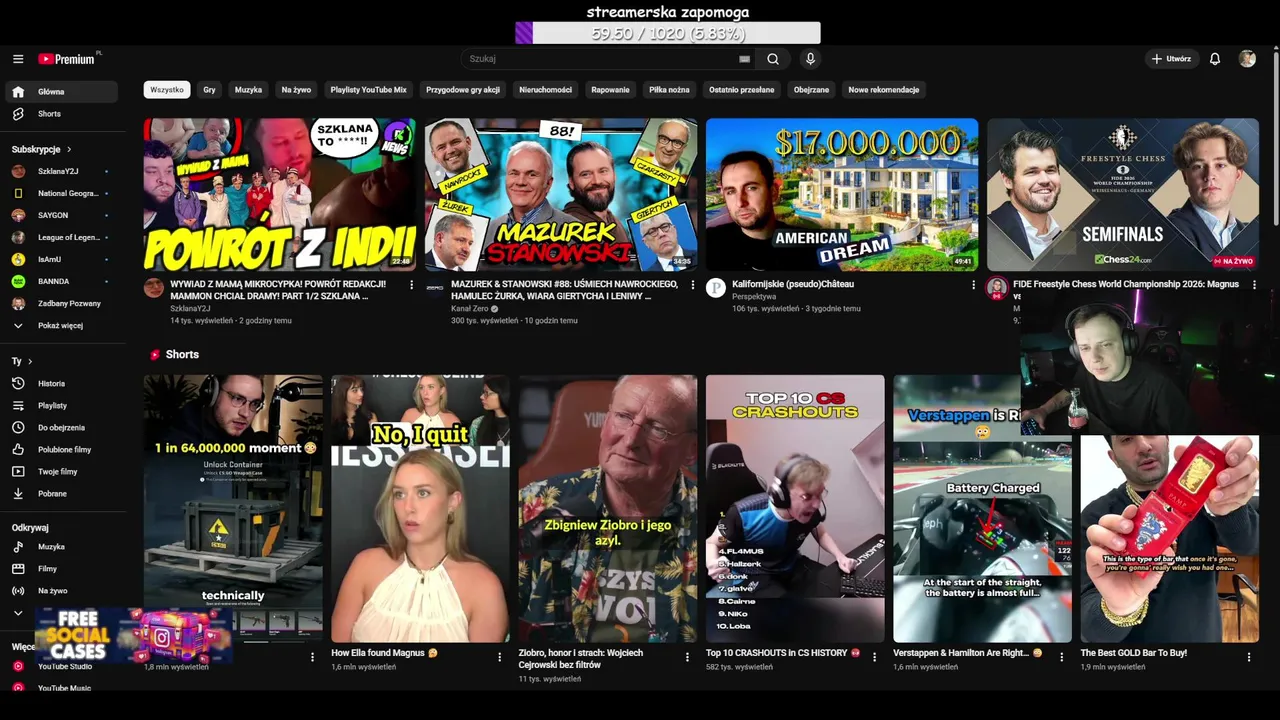Select the Rapowanie filter chip
The height and width of the screenshot is (720, 1280).
click(x=610, y=90)
